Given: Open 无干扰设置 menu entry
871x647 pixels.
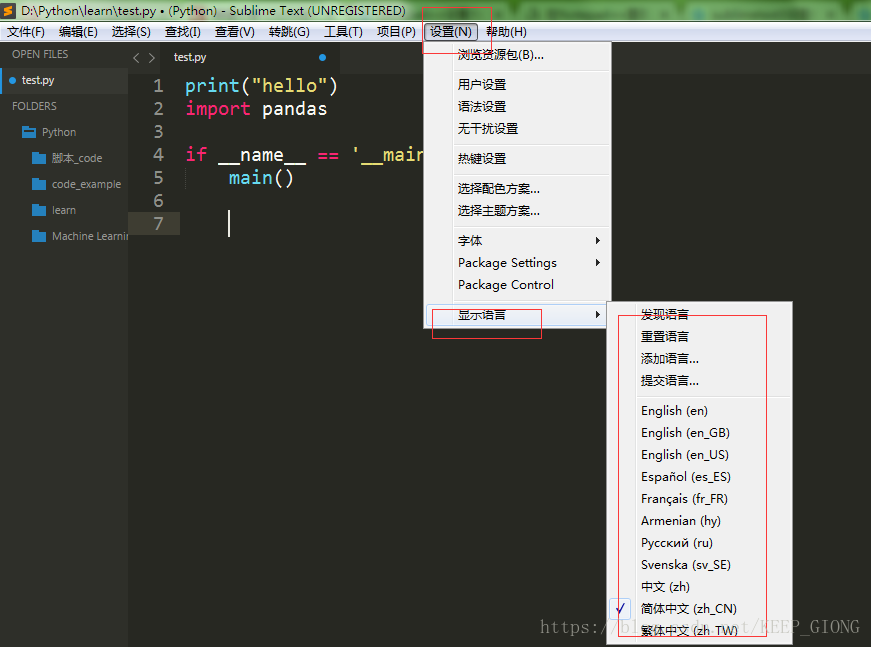Looking at the screenshot, I should coord(517,129).
